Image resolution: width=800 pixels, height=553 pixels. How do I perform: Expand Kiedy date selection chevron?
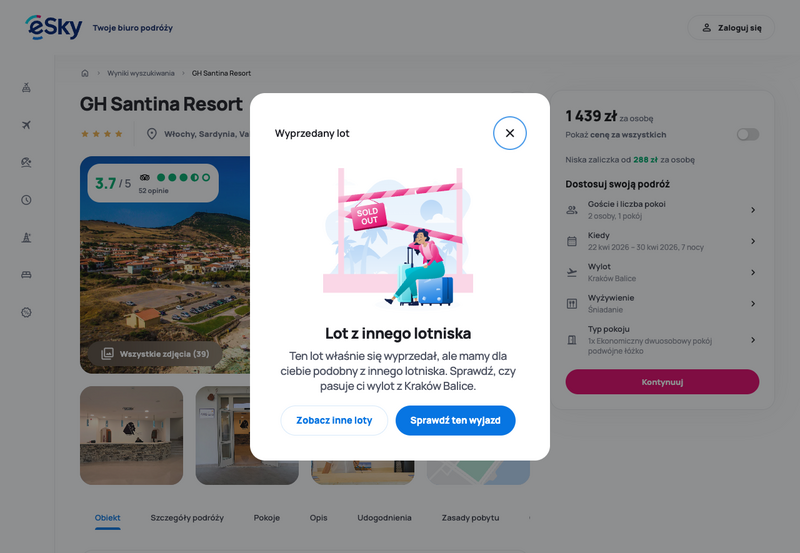(x=753, y=241)
